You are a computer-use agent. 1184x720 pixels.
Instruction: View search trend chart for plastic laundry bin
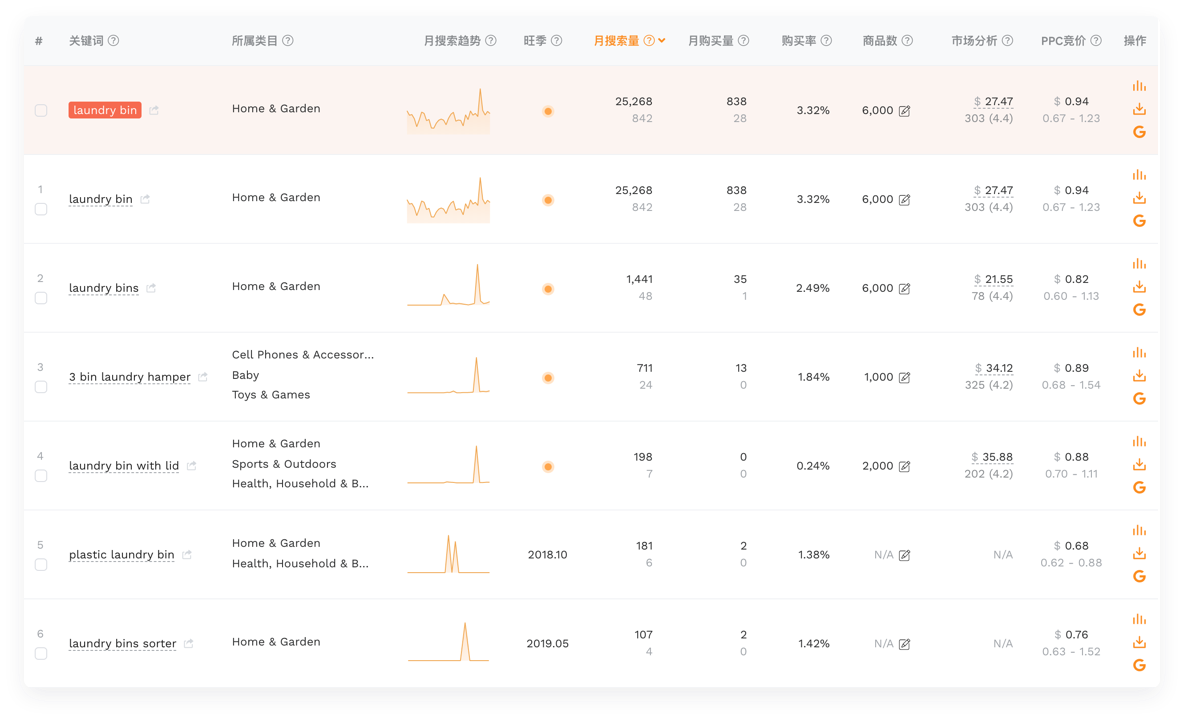pyautogui.click(x=449, y=554)
